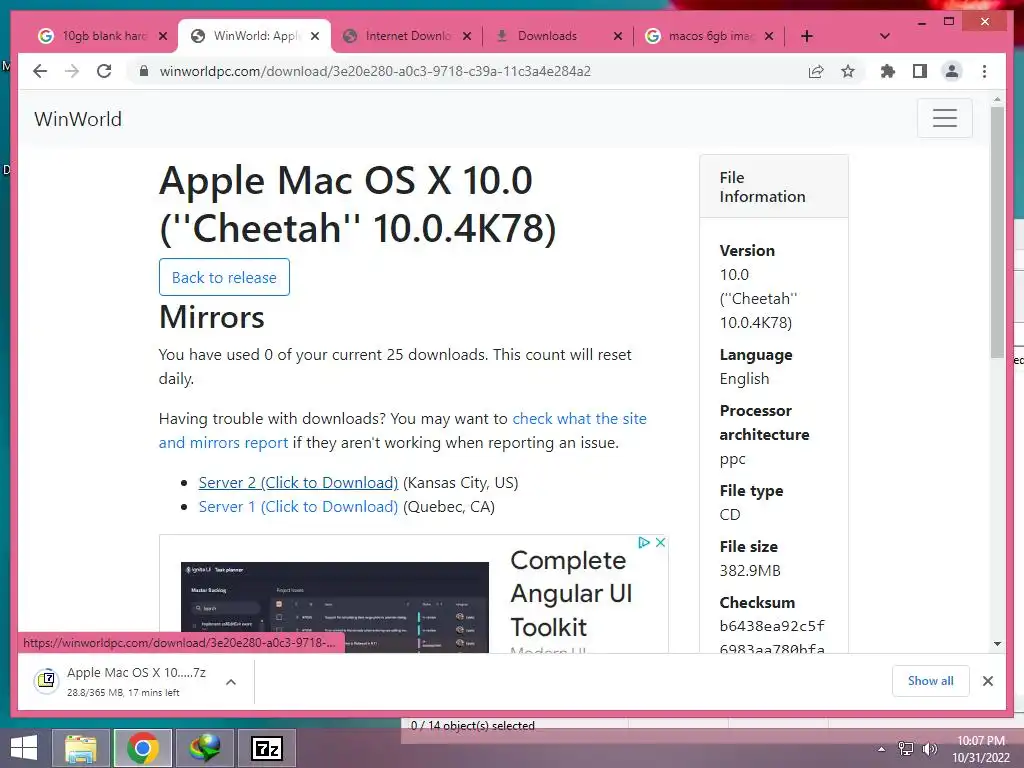Close the macos 6gb image tab
1024x768 pixels.
[769, 36]
